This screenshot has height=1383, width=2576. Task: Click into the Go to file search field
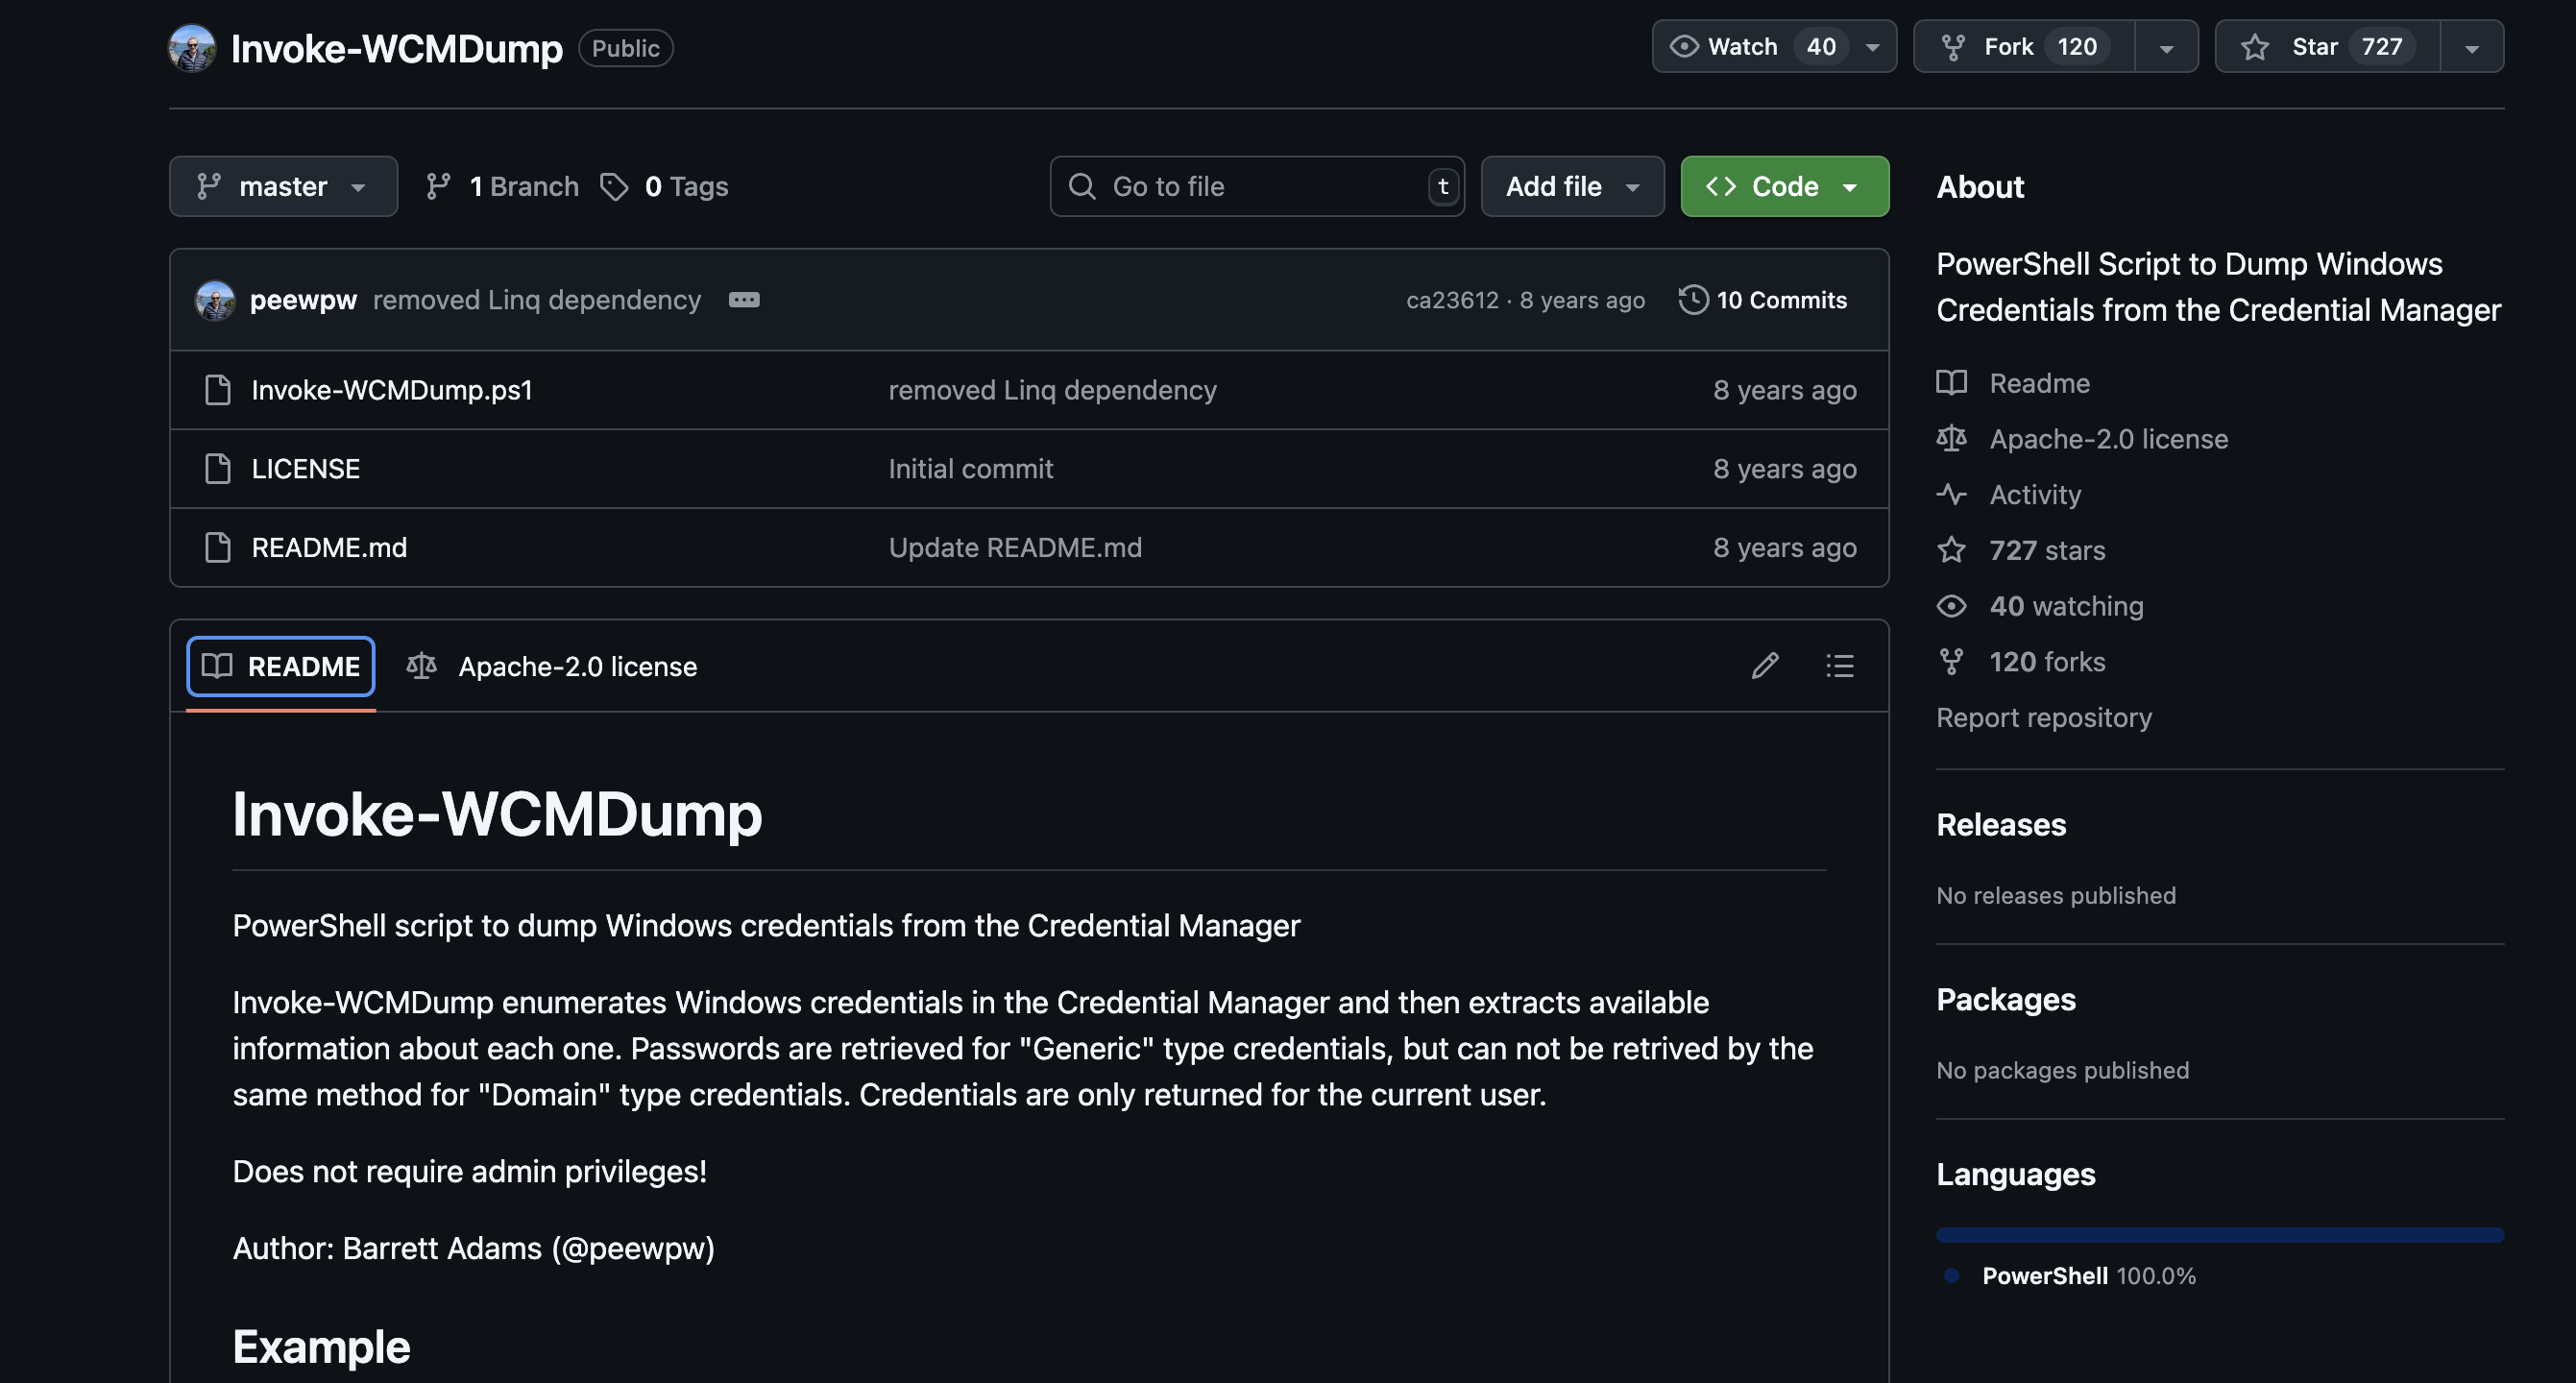click(x=1257, y=186)
